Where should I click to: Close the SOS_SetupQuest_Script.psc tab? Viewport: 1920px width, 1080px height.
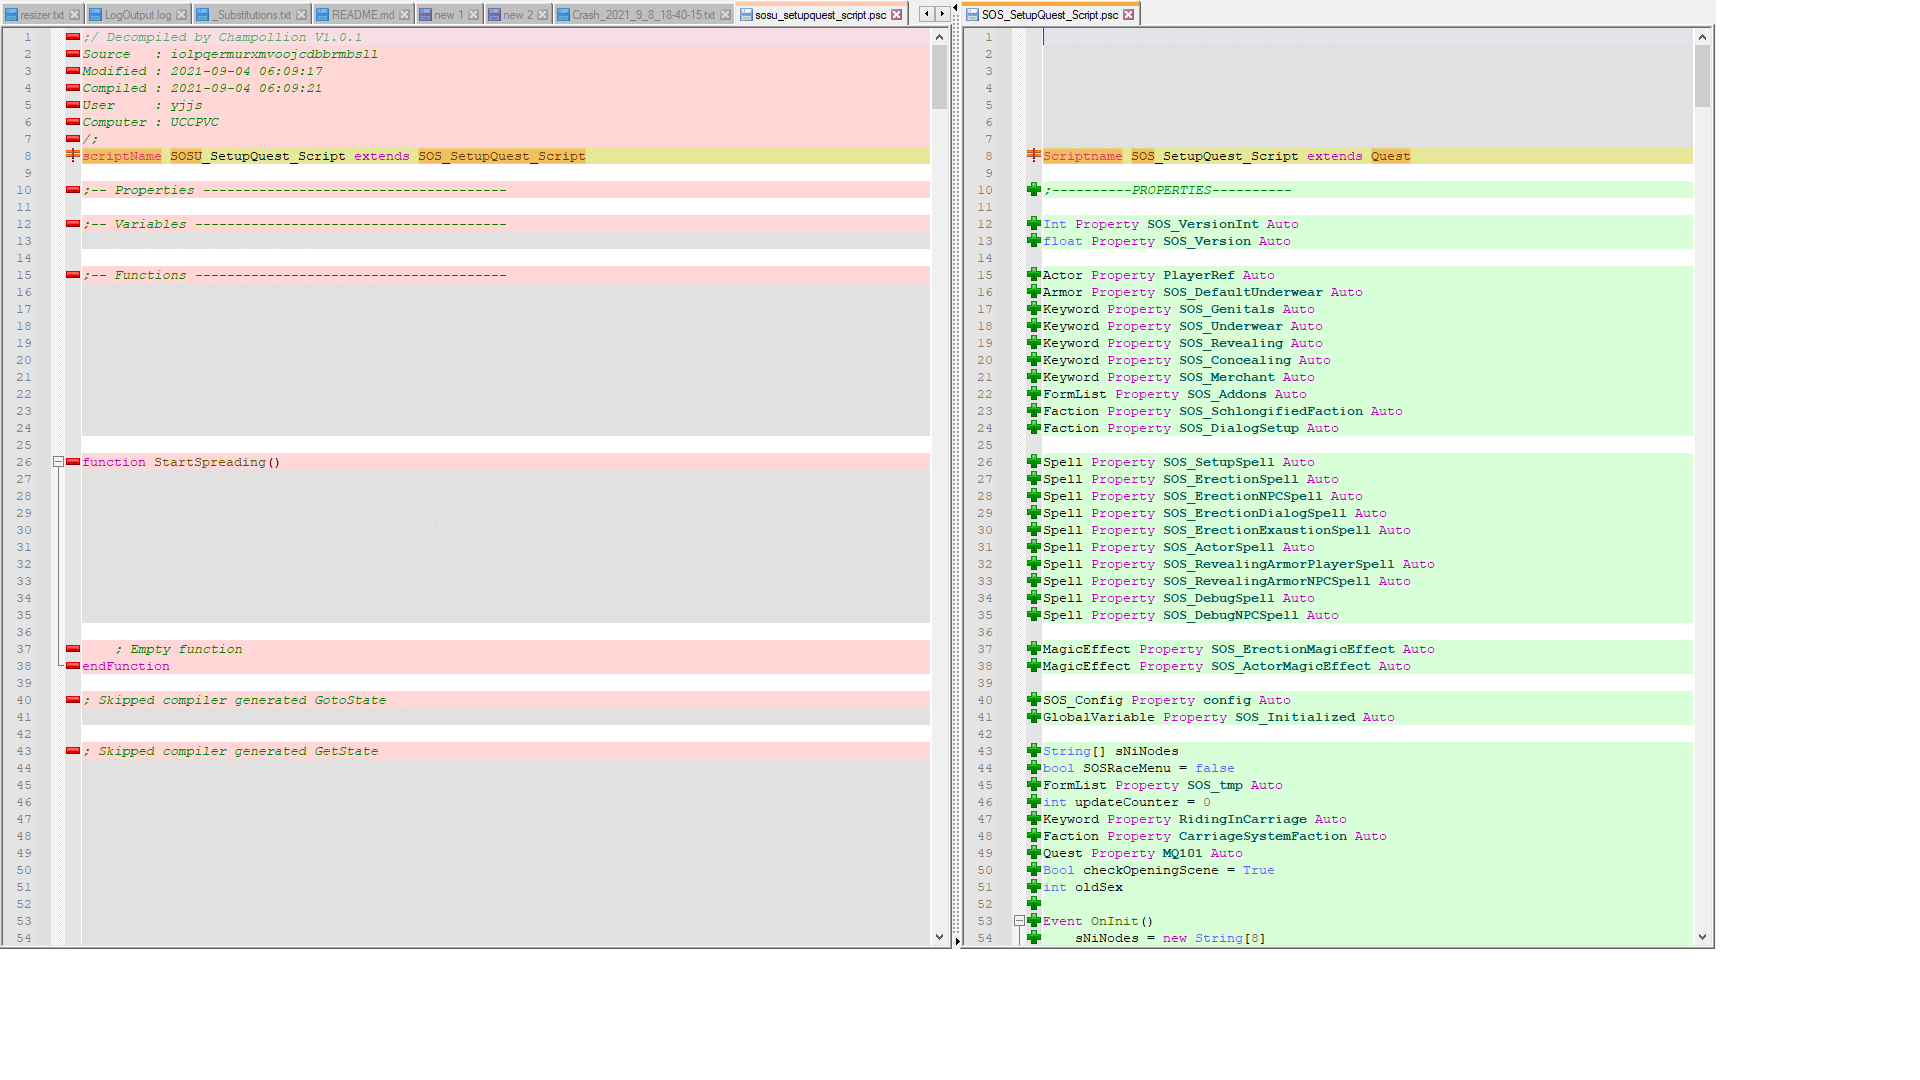pyautogui.click(x=1129, y=15)
